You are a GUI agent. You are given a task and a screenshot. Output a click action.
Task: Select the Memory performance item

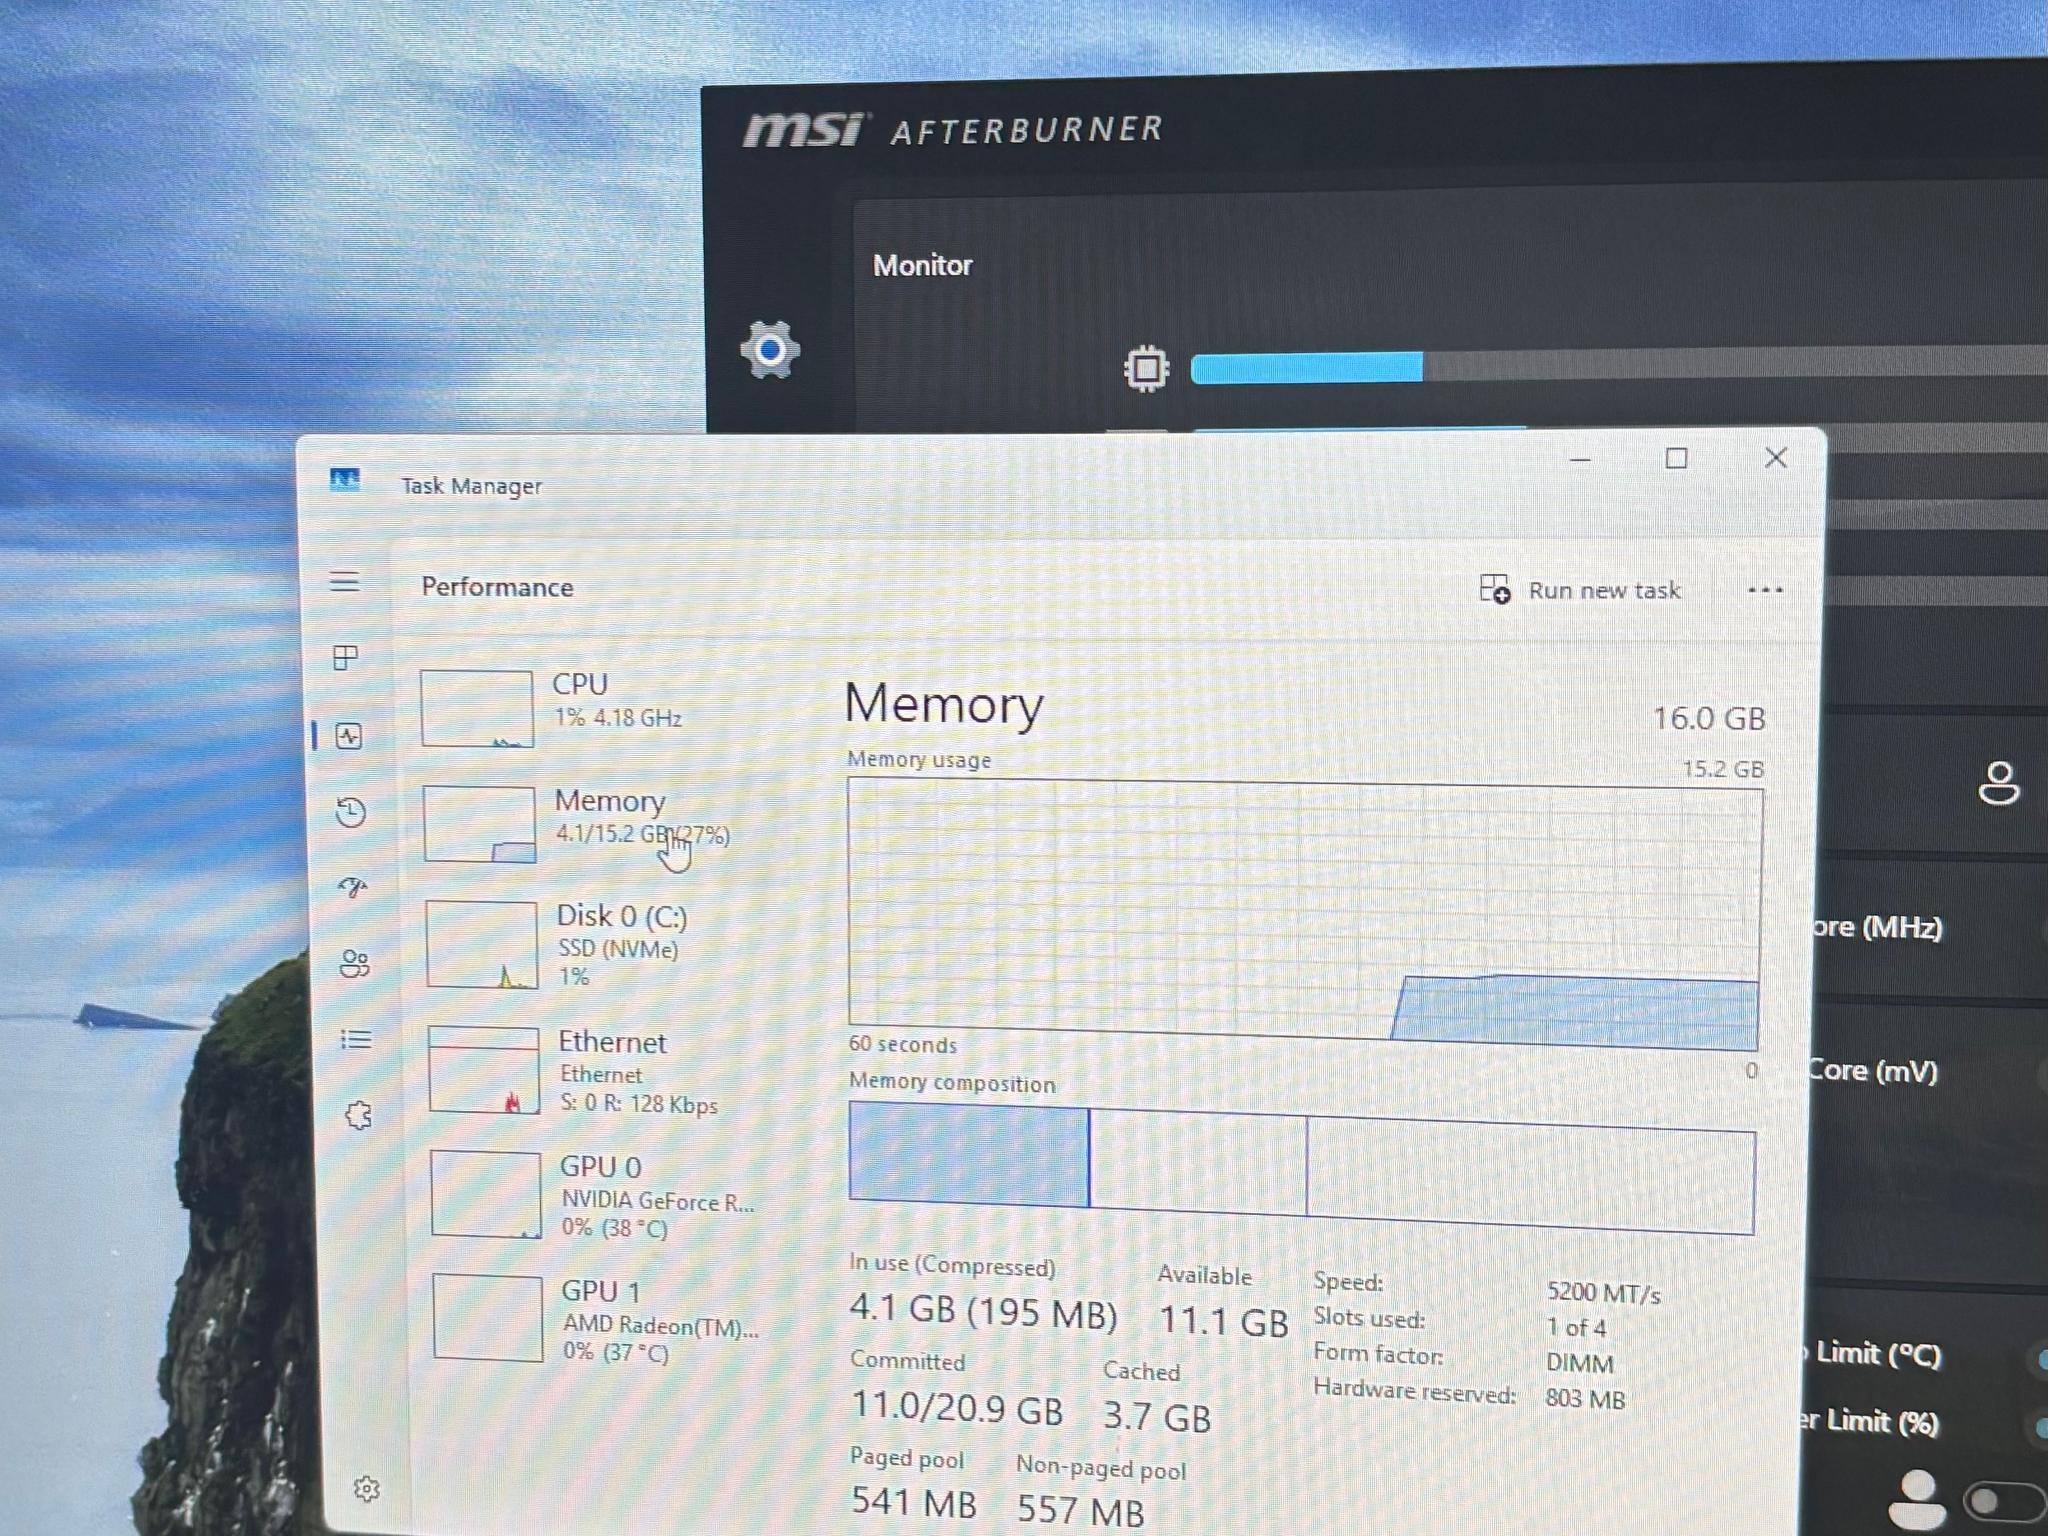pos(597,824)
